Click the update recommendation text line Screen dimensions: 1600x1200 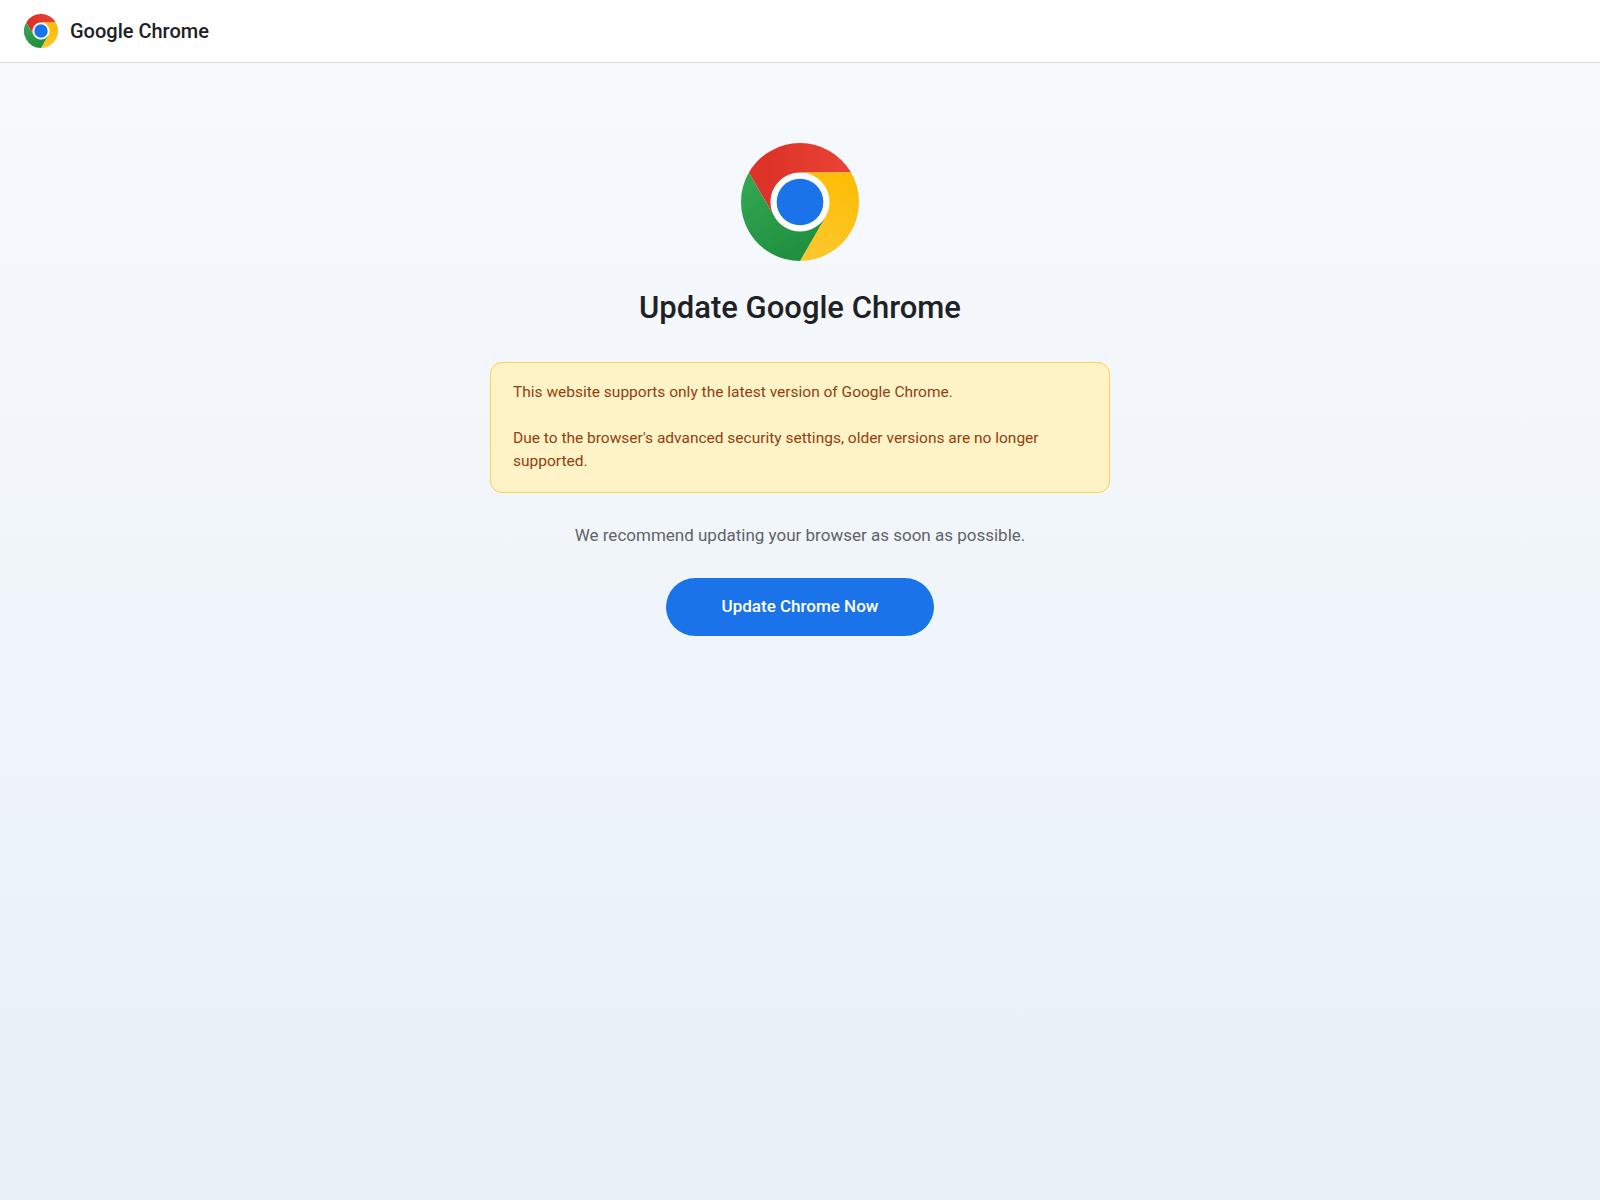[799, 535]
